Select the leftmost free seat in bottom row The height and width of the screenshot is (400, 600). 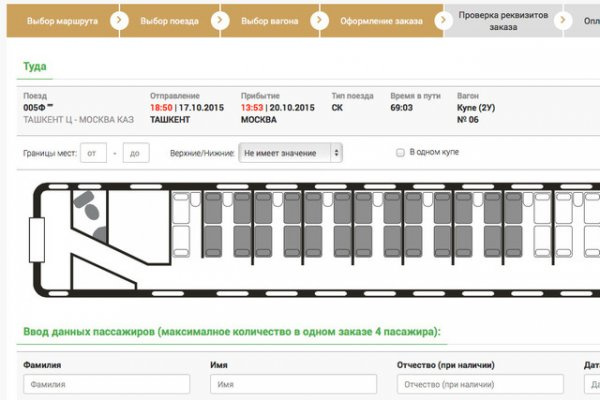tap(181, 241)
